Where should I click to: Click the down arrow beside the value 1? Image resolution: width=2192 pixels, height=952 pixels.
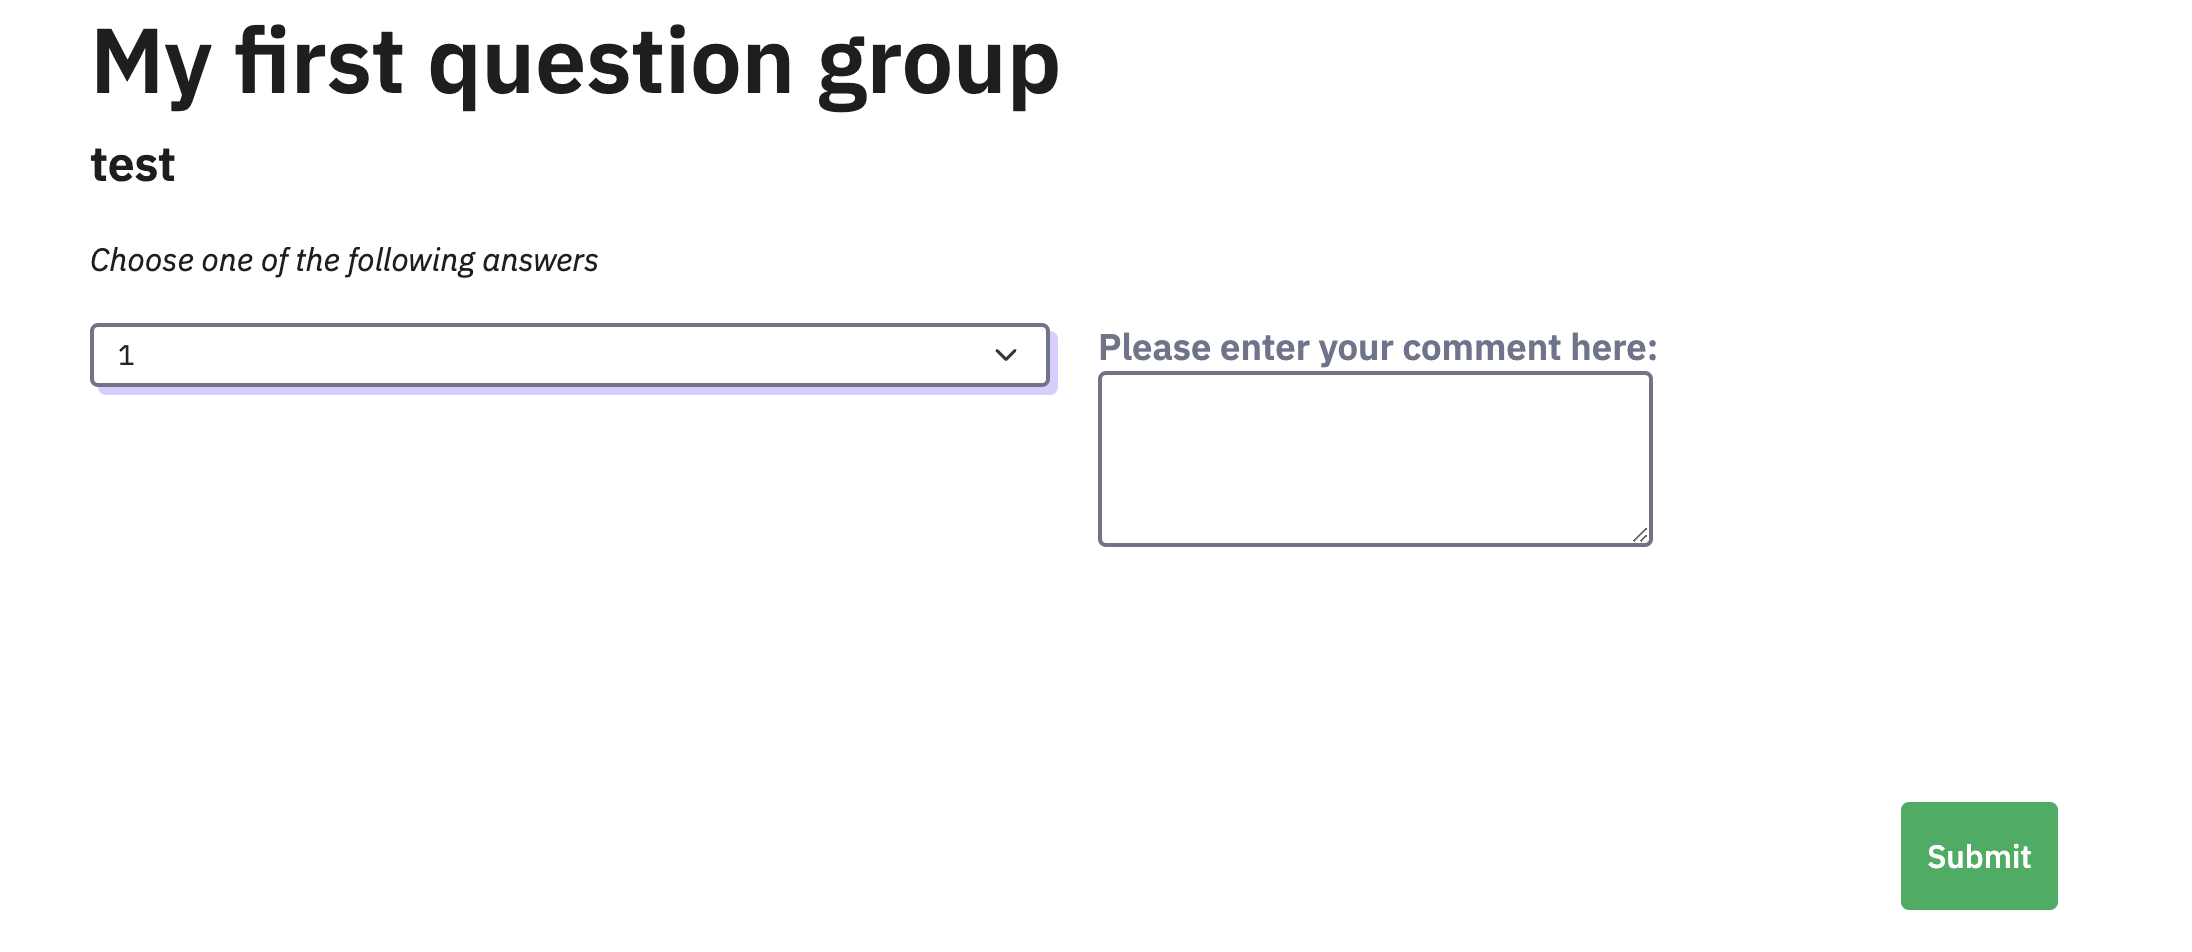coord(1005,355)
